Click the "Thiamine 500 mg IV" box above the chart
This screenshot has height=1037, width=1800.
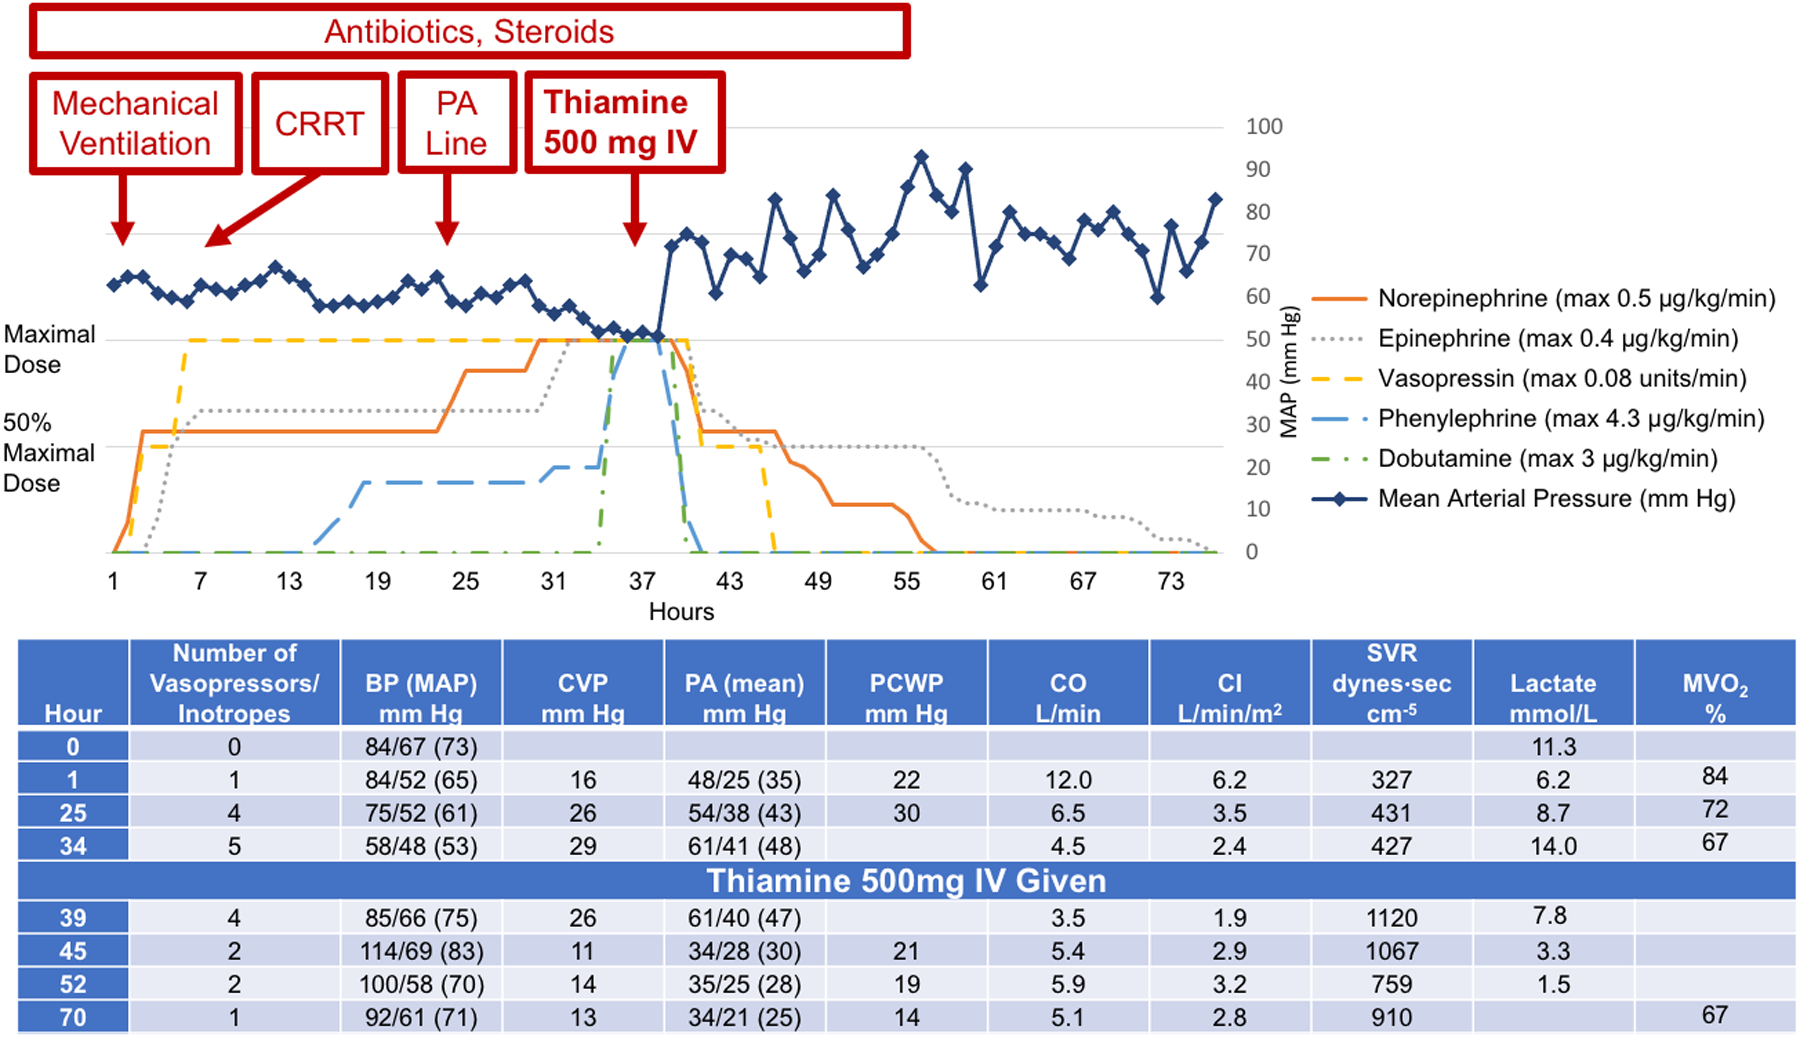pyautogui.click(x=624, y=123)
